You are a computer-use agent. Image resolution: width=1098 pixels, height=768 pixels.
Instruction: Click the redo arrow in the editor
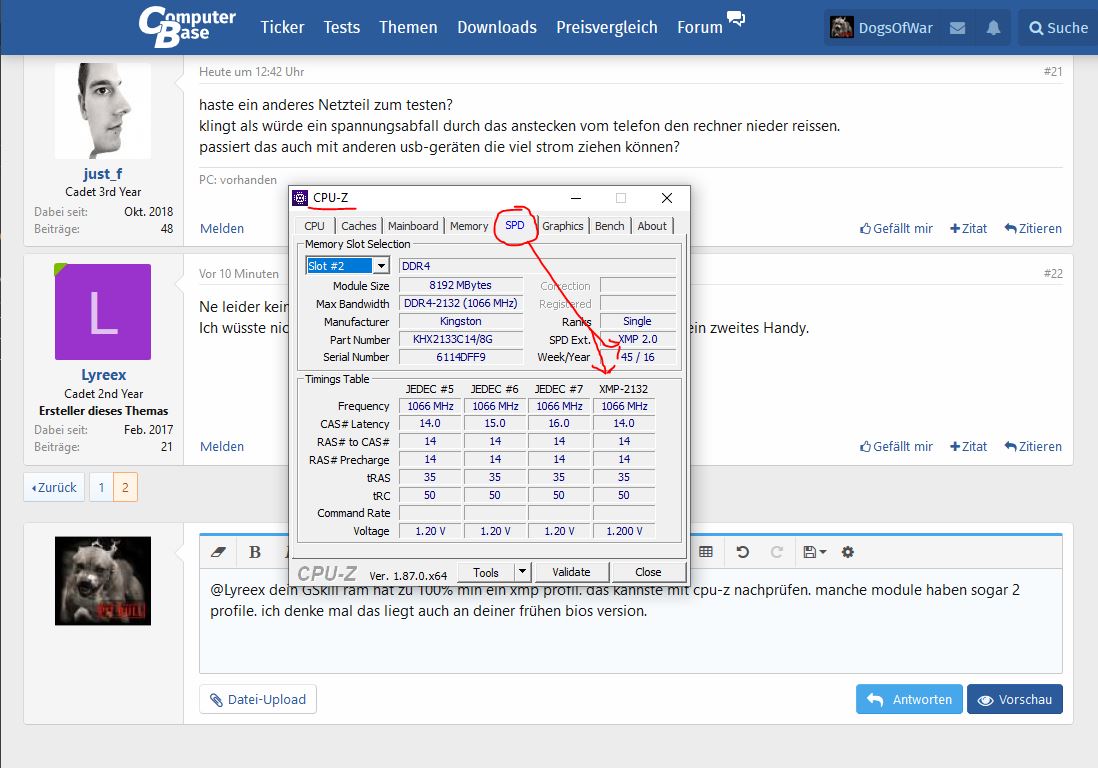click(x=777, y=552)
